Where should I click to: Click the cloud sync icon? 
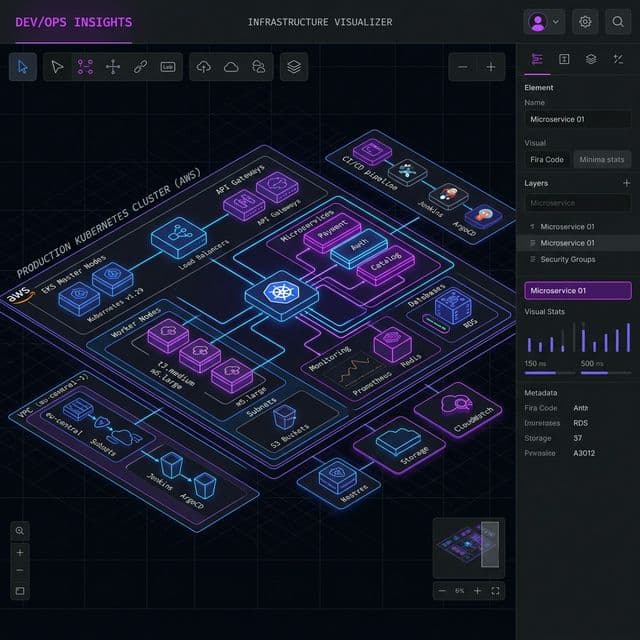259,67
